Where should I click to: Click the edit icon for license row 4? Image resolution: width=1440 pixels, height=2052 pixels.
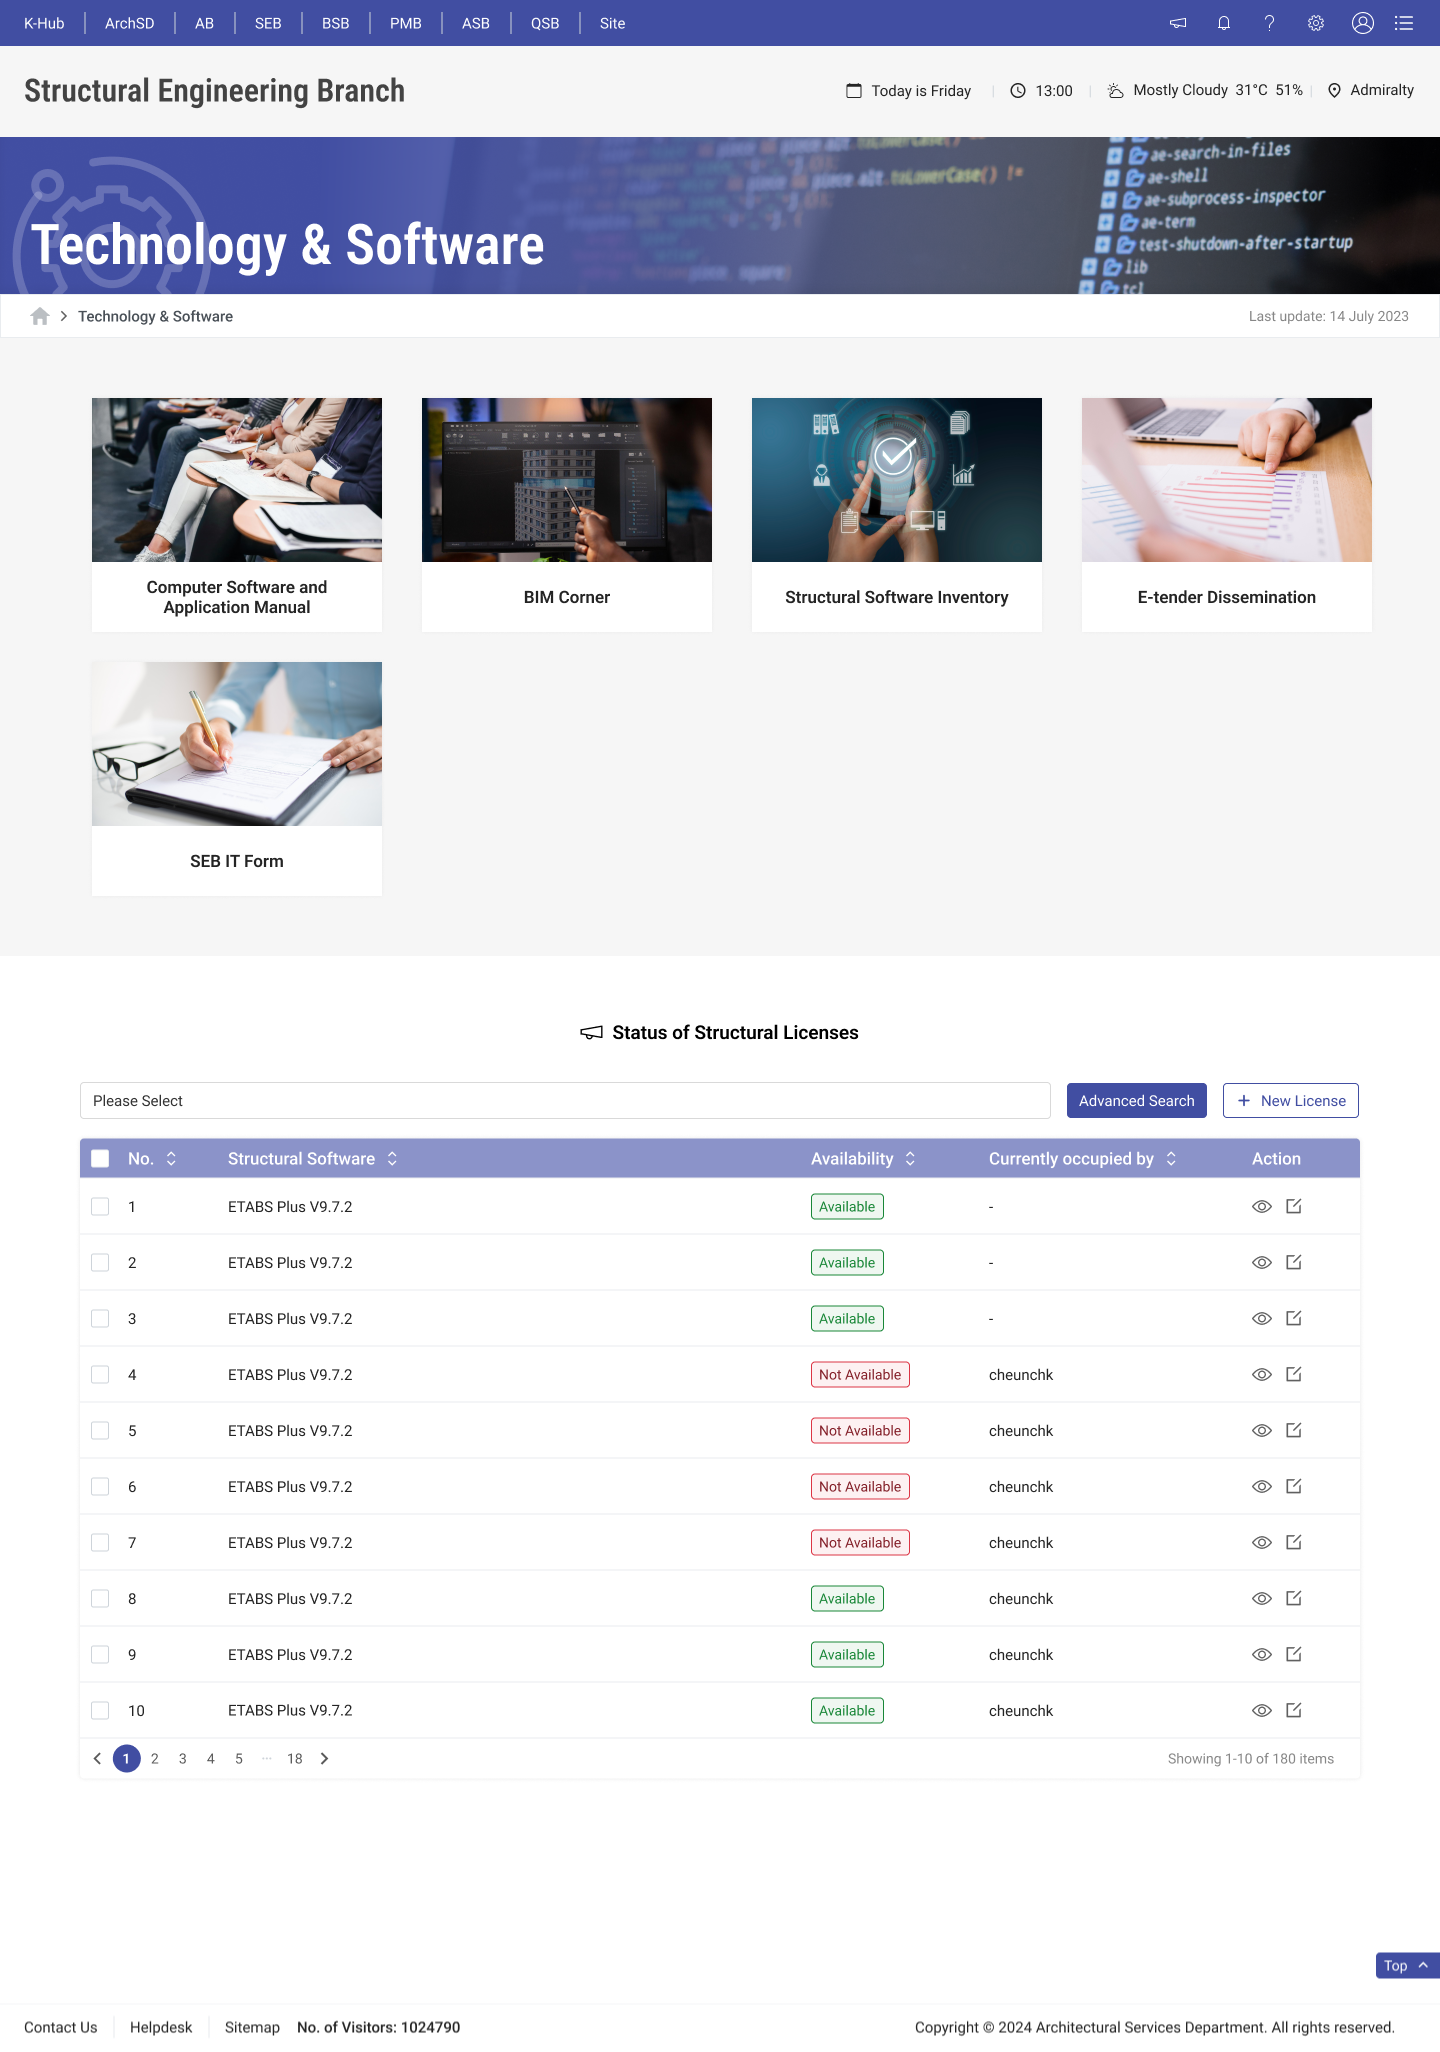1293,1374
